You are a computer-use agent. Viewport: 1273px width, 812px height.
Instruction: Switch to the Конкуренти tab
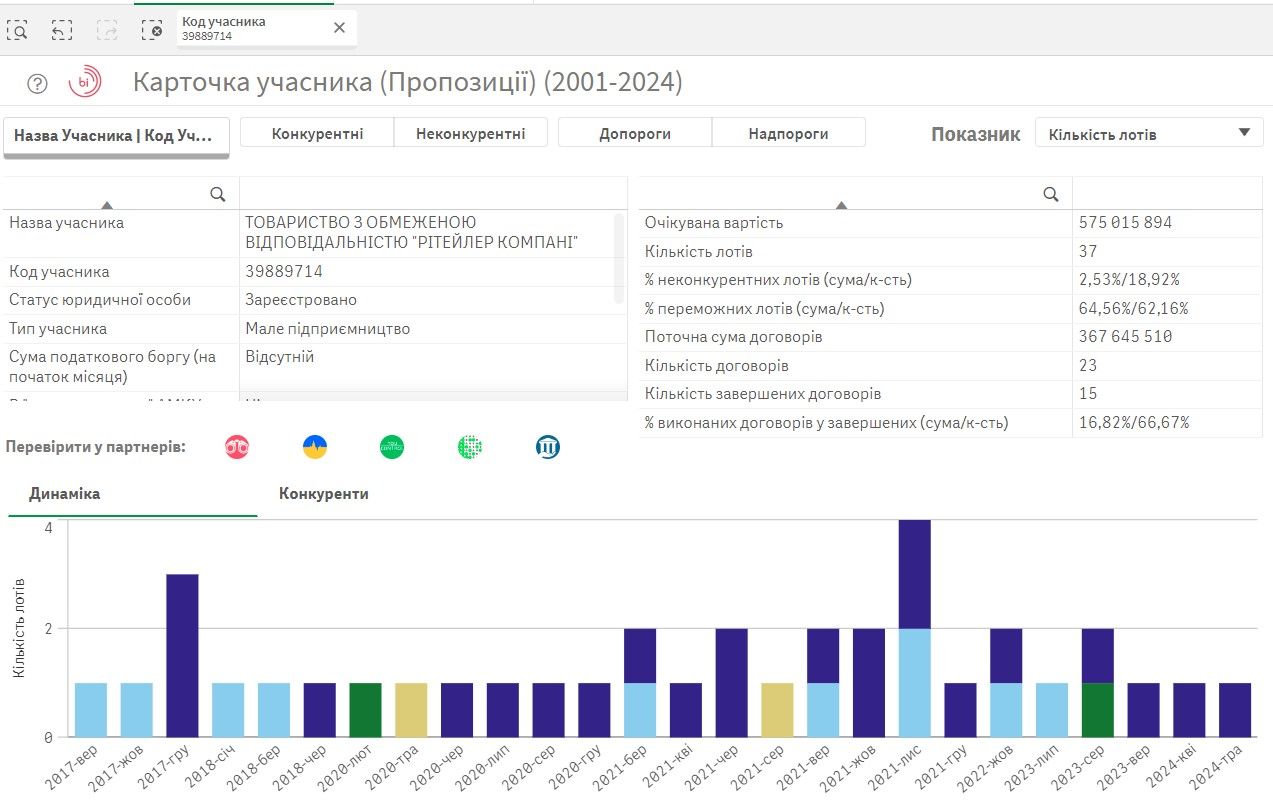point(323,493)
